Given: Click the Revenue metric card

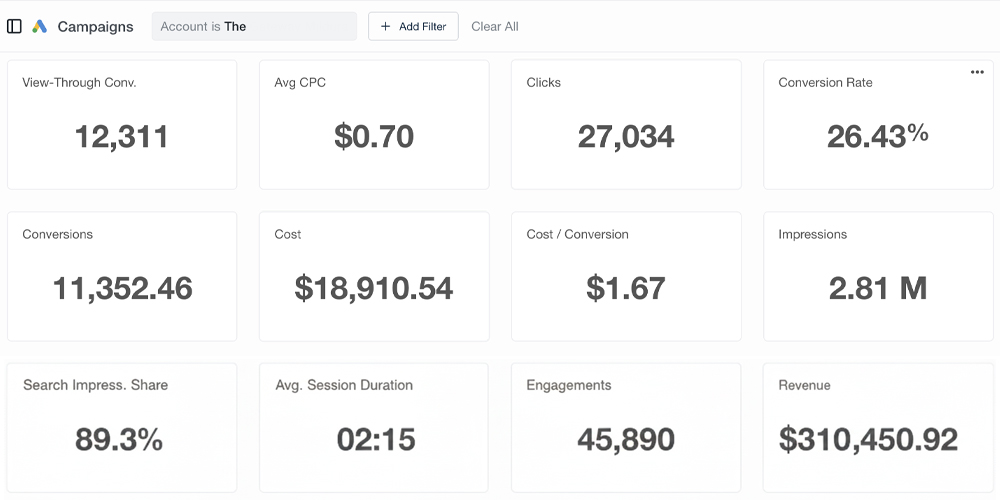Looking at the screenshot, I should coord(878,427).
